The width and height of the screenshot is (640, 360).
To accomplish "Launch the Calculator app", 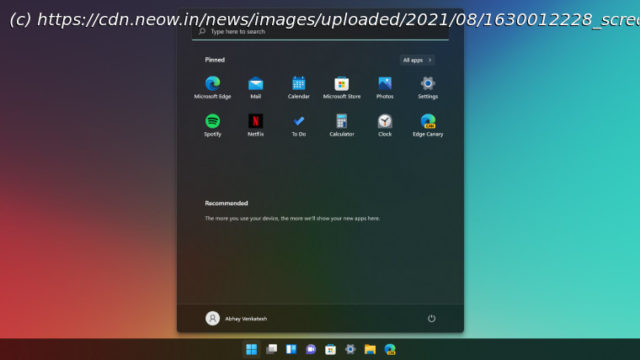I will point(342,125).
